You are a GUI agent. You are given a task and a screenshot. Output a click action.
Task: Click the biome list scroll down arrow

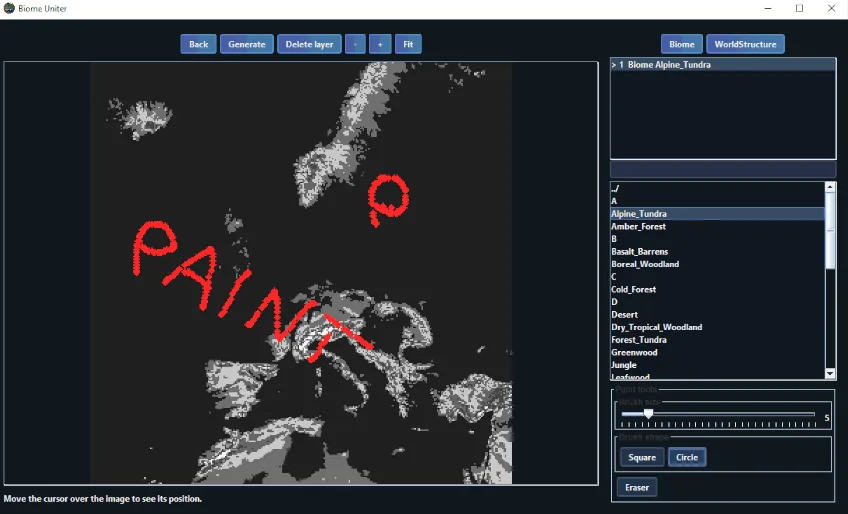(x=830, y=373)
